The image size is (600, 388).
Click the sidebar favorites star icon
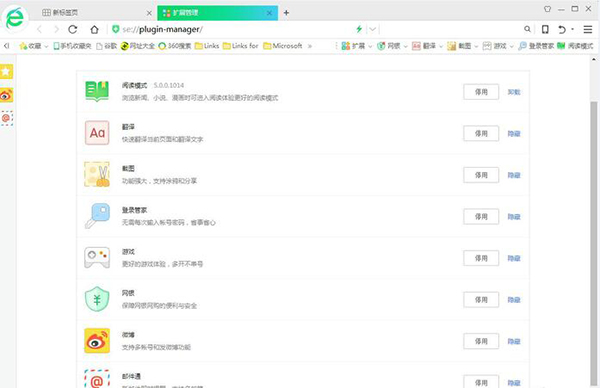6,72
